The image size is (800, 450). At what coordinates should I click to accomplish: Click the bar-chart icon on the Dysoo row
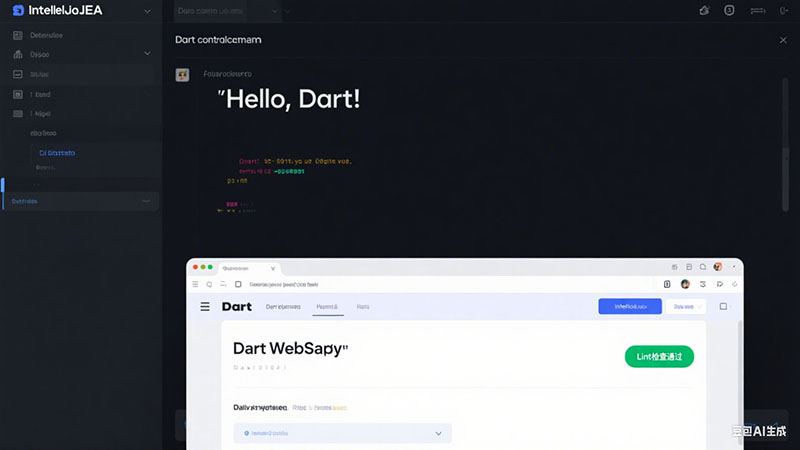point(18,54)
